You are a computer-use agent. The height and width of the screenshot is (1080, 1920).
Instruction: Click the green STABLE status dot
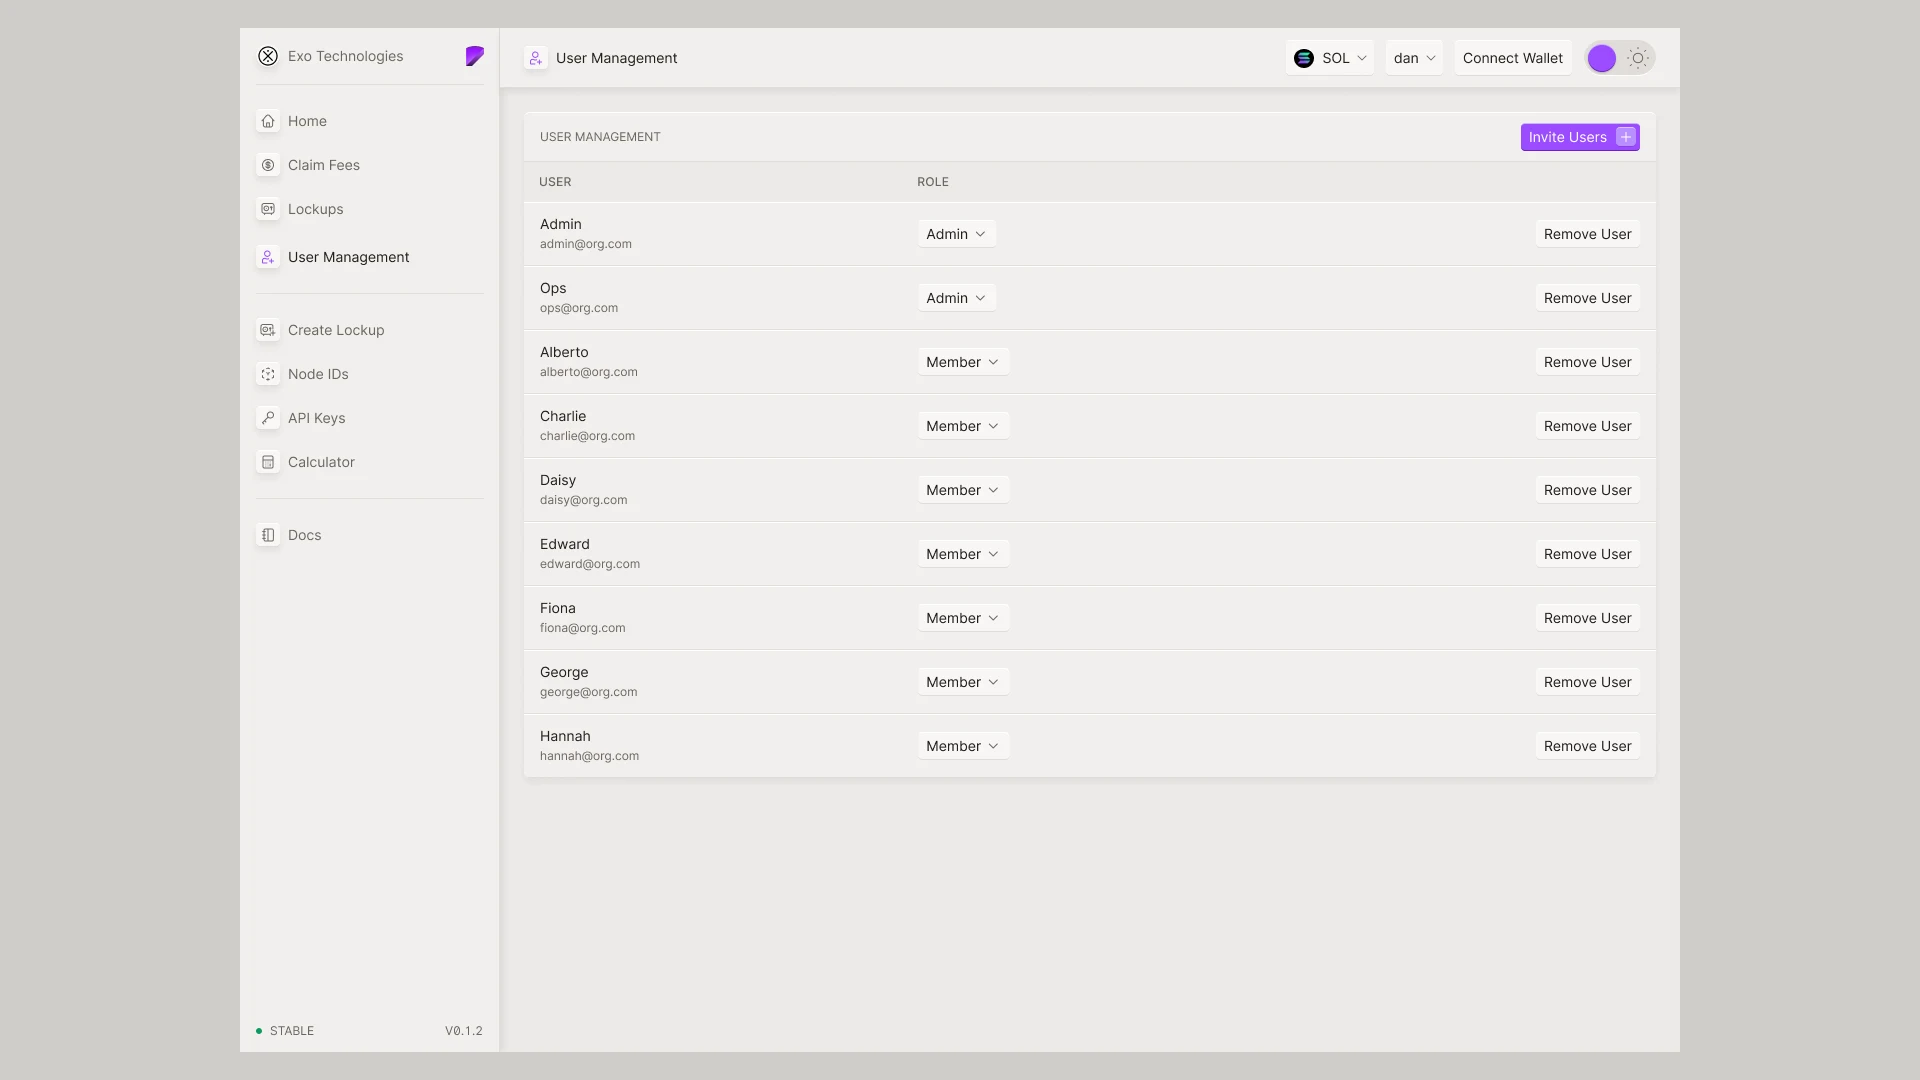pyautogui.click(x=259, y=1031)
